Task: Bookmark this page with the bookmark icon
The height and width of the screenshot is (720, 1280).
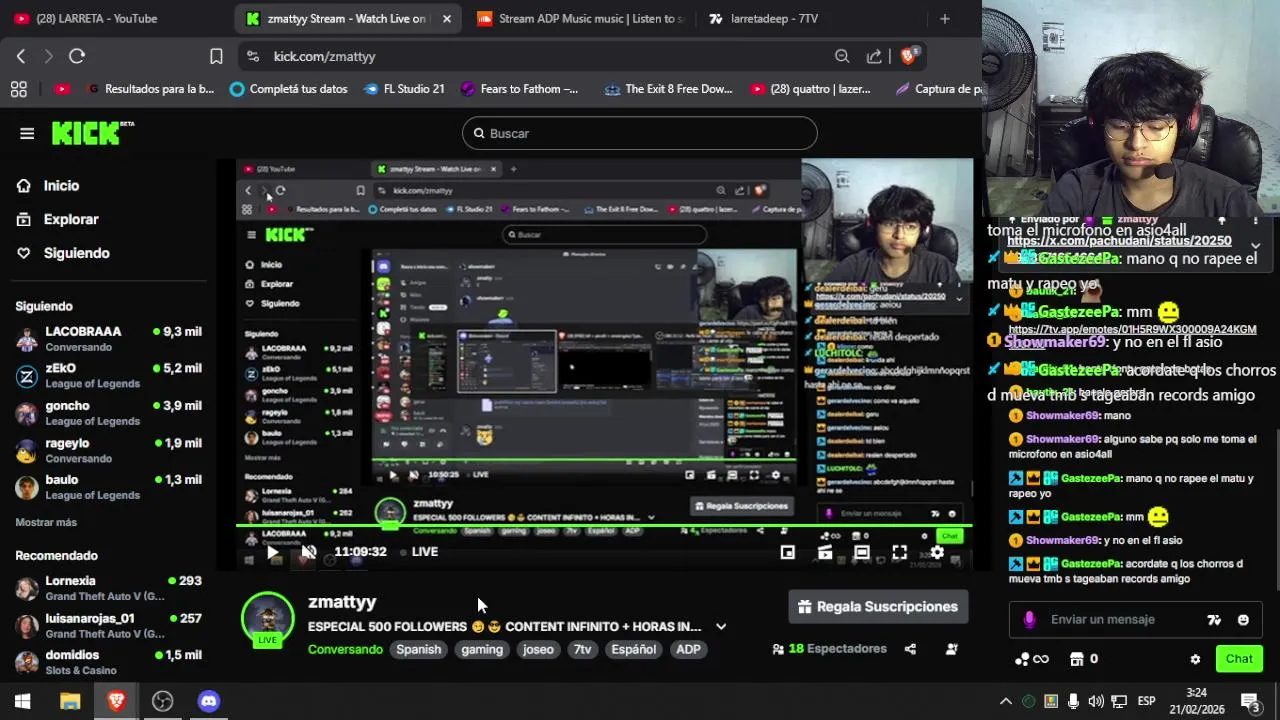Action: (x=216, y=57)
